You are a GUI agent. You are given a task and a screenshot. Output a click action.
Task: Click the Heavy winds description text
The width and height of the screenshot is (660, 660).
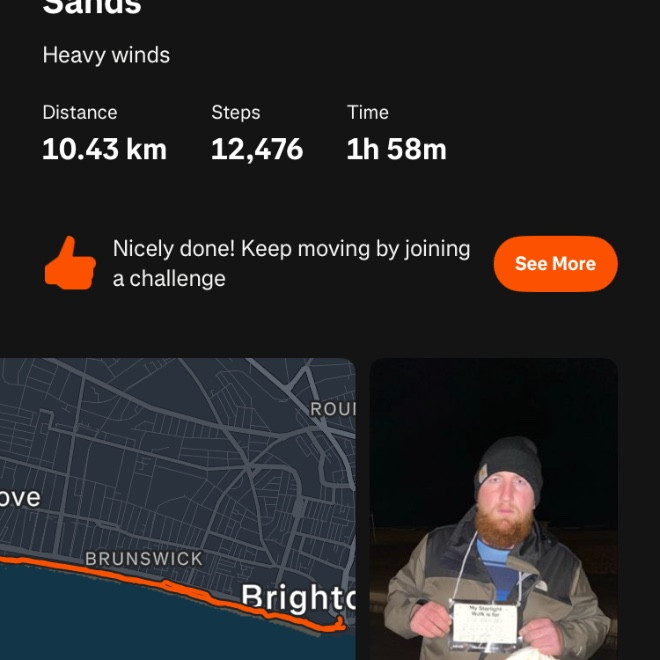pyautogui.click(x=106, y=55)
